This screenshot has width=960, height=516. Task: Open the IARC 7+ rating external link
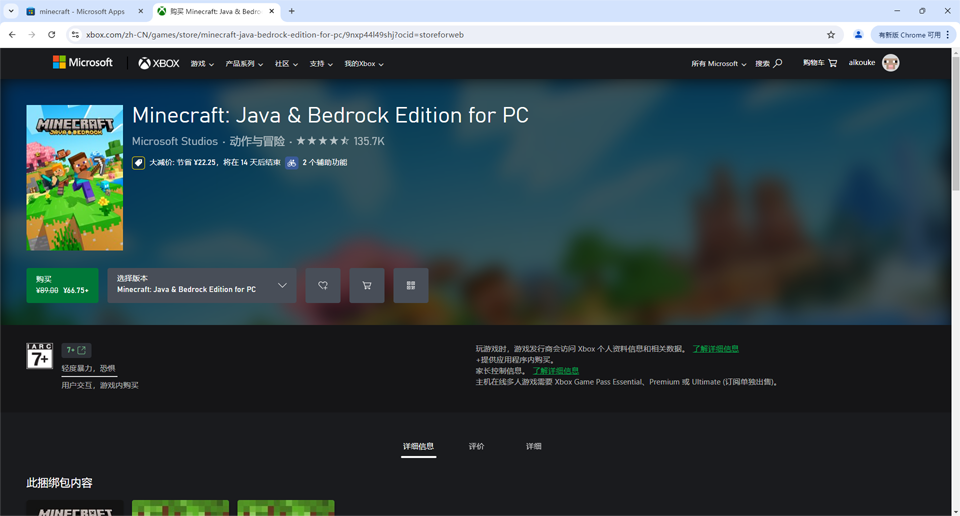tap(77, 350)
